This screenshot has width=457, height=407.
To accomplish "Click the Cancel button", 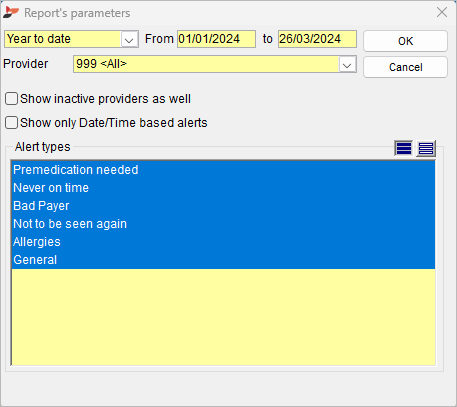I will pyautogui.click(x=405, y=67).
